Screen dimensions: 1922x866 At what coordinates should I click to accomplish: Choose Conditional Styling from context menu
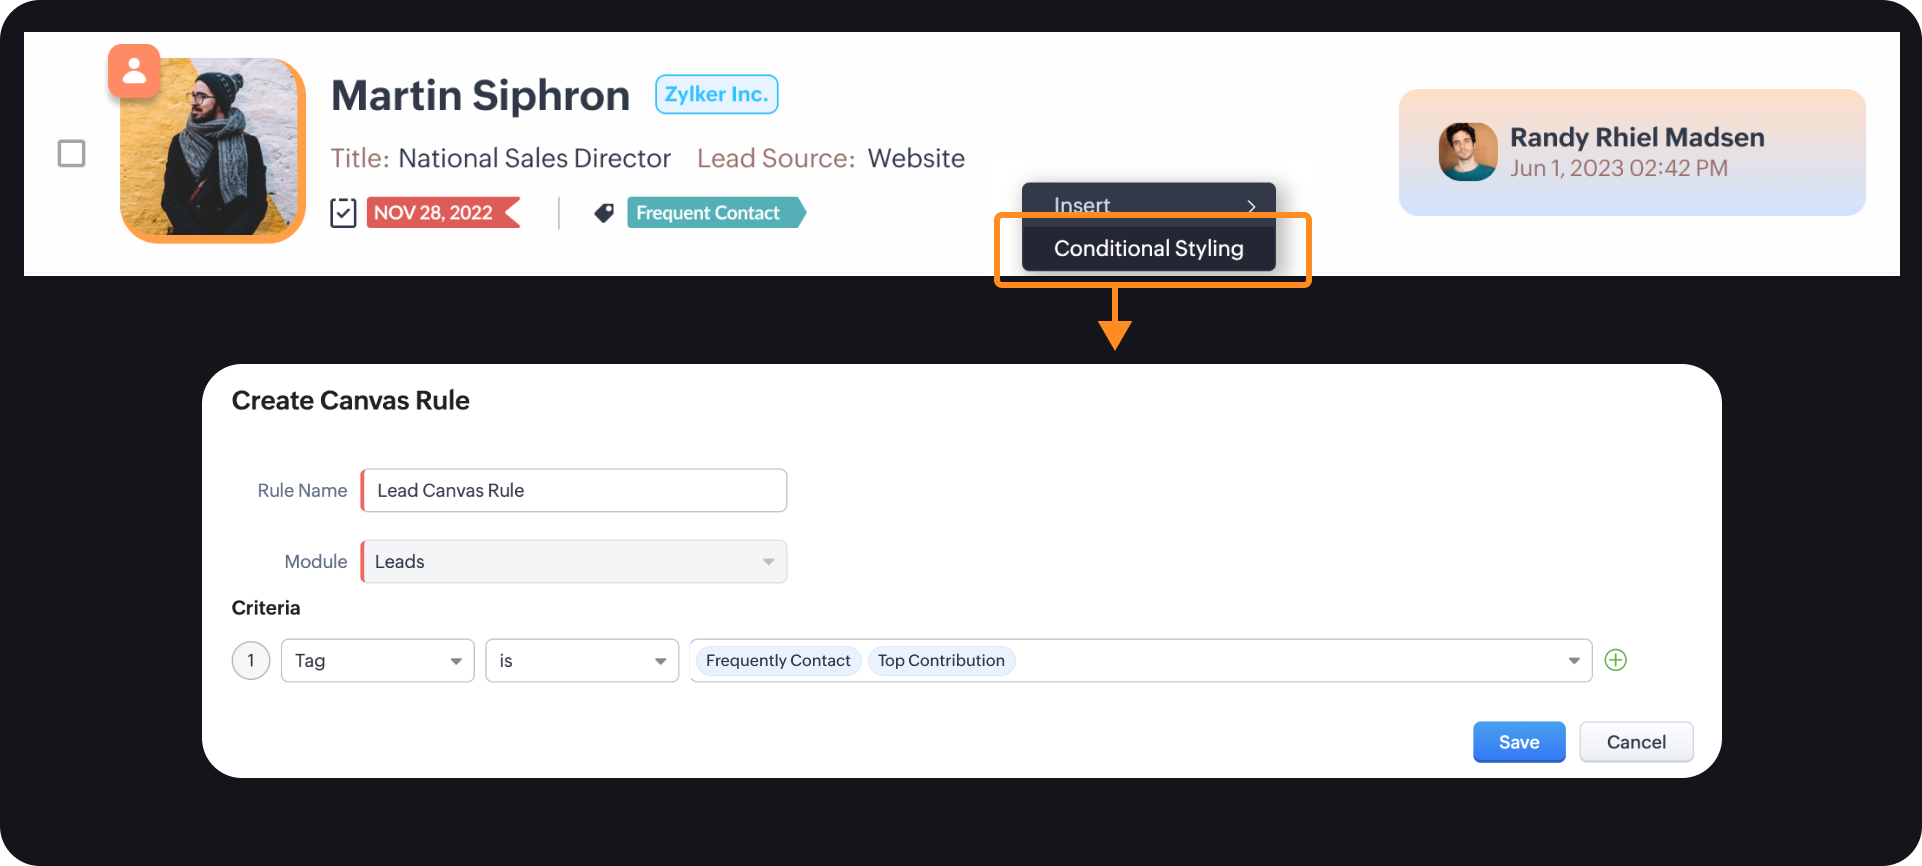coord(1148,249)
